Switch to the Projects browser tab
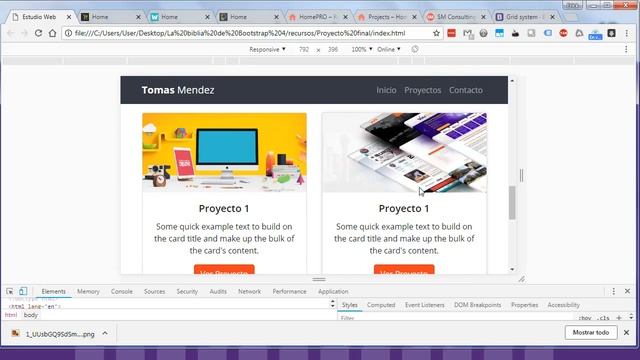The width and height of the screenshot is (640, 360). (x=387, y=17)
